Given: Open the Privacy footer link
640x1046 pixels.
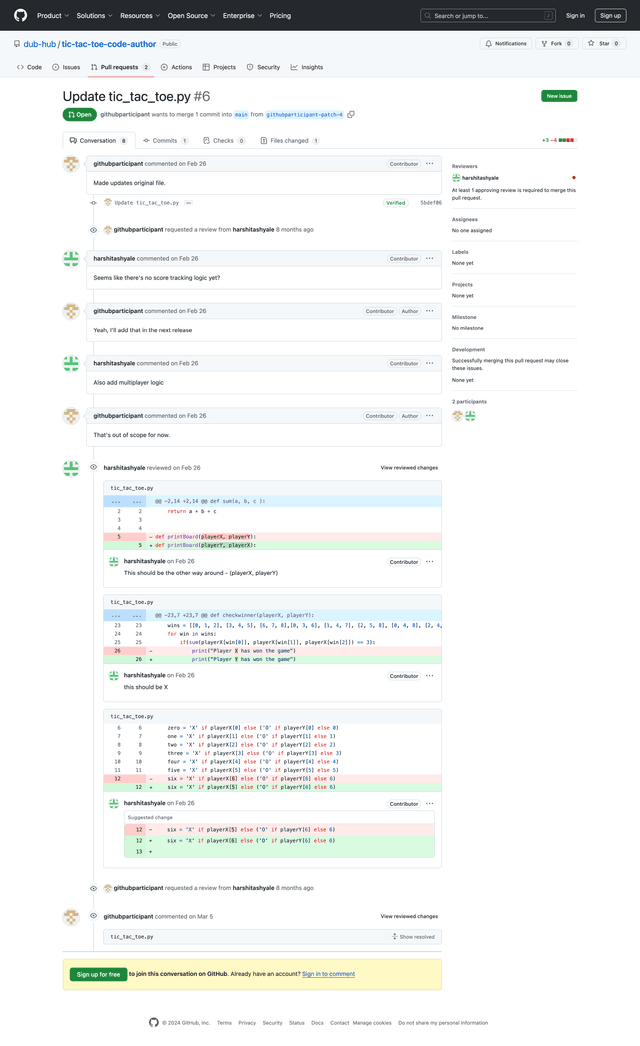Looking at the screenshot, I should click(247, 1023).
